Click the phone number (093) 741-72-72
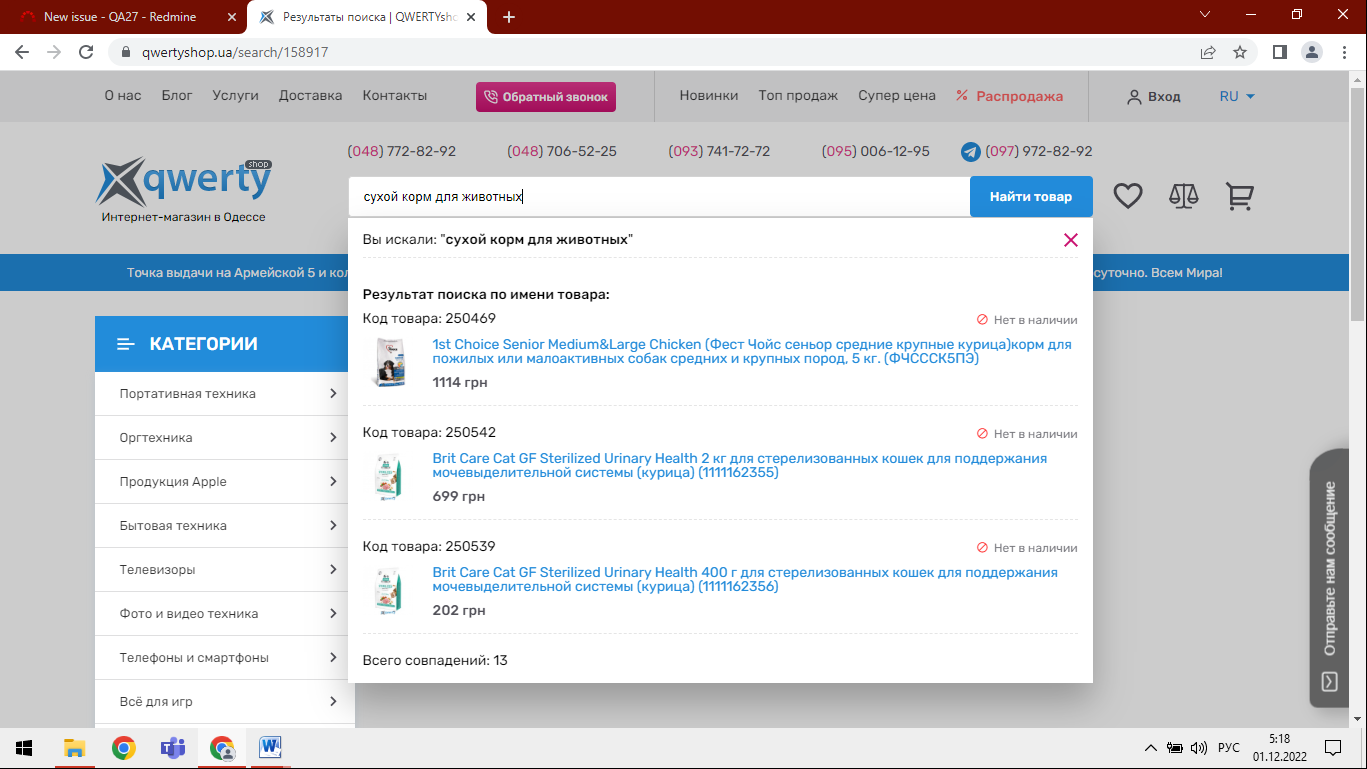The width and height of the screenshot is (1367, 769). tap(719, 152)
